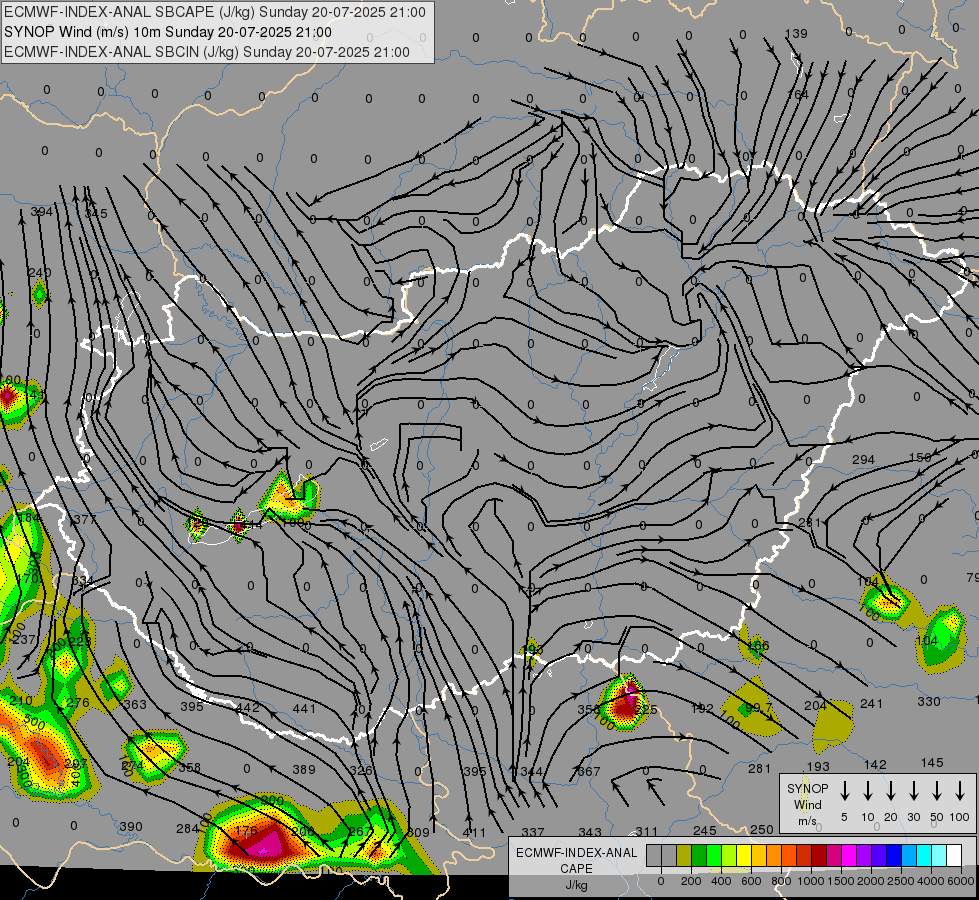979x900 pixels.
Task: Select the dark green CAPE legend swatch
Action: [699, 855]
